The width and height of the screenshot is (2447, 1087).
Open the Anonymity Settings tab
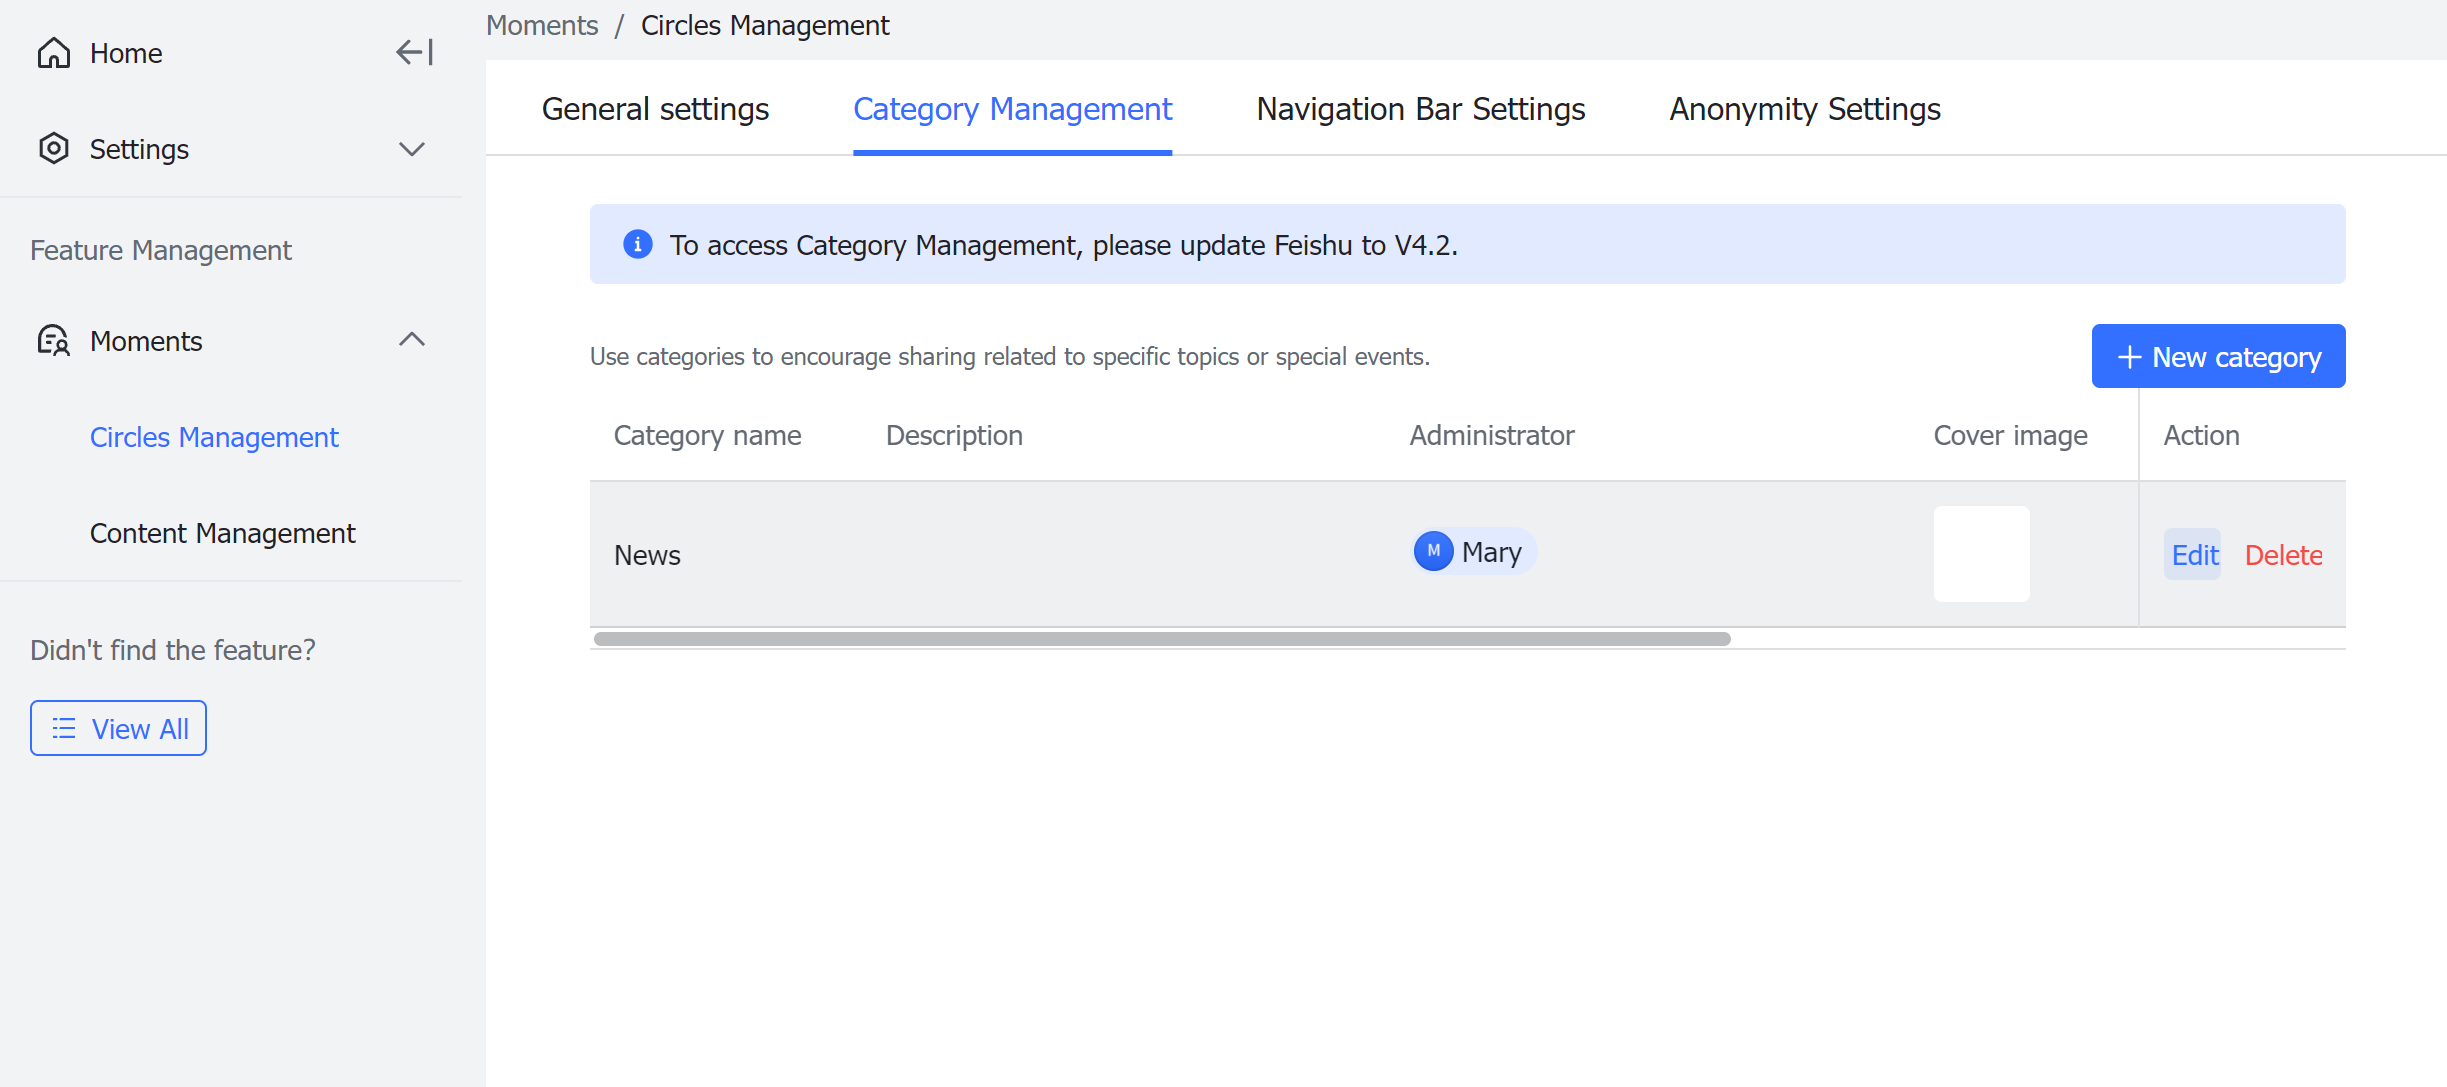tap(1805, 109)
